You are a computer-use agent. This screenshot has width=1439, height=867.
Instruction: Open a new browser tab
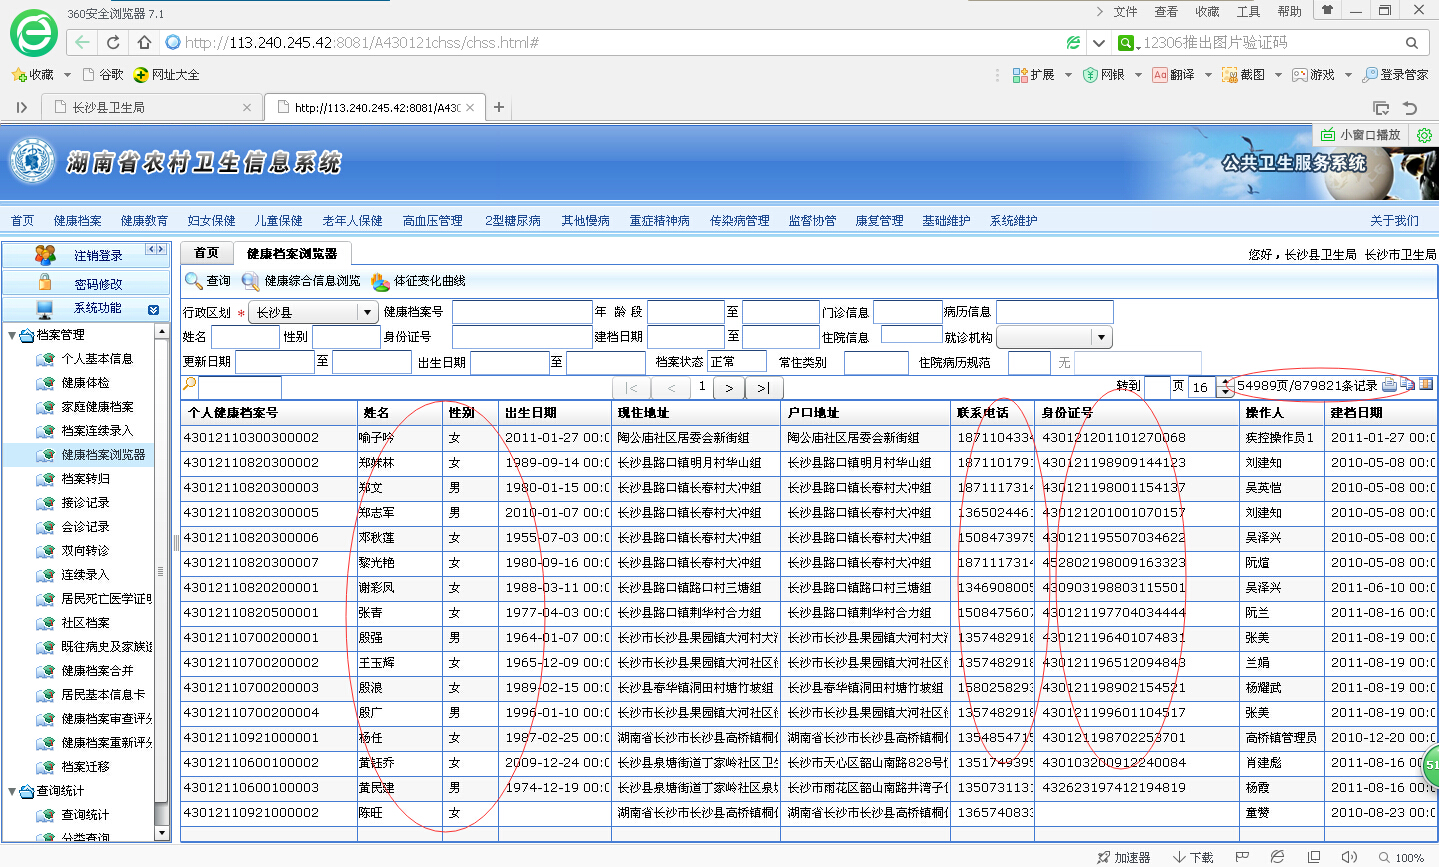point(499,107)
